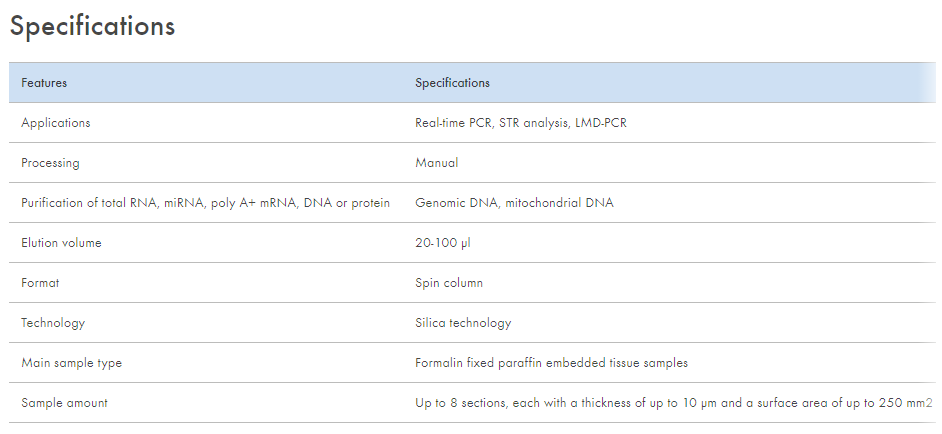This screenshot has height=434, width=942.
Task: Click the 250 mm2 surface area text
Action: click(905, 403)
